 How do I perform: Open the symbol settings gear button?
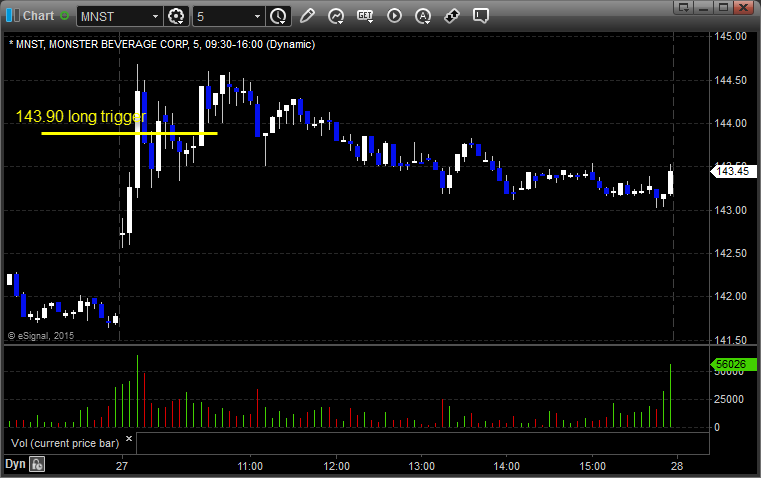tap(176, 16)
